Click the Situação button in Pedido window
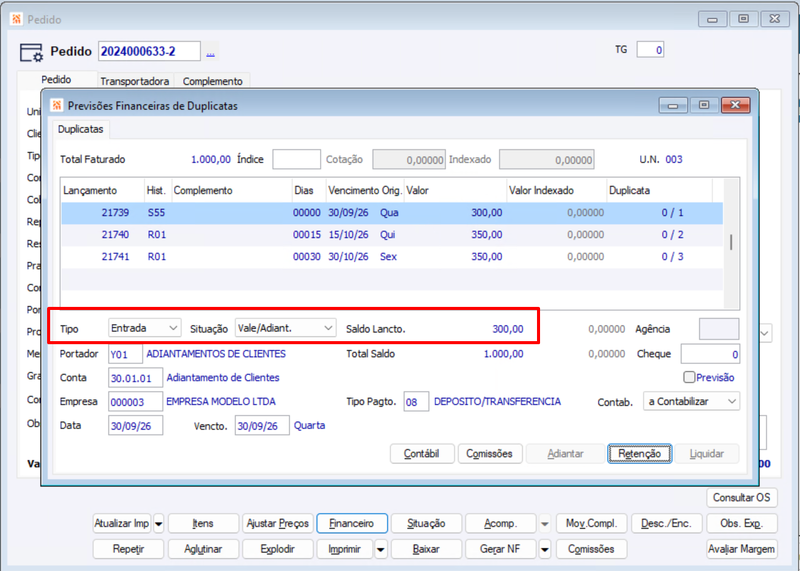 (426, 524)
